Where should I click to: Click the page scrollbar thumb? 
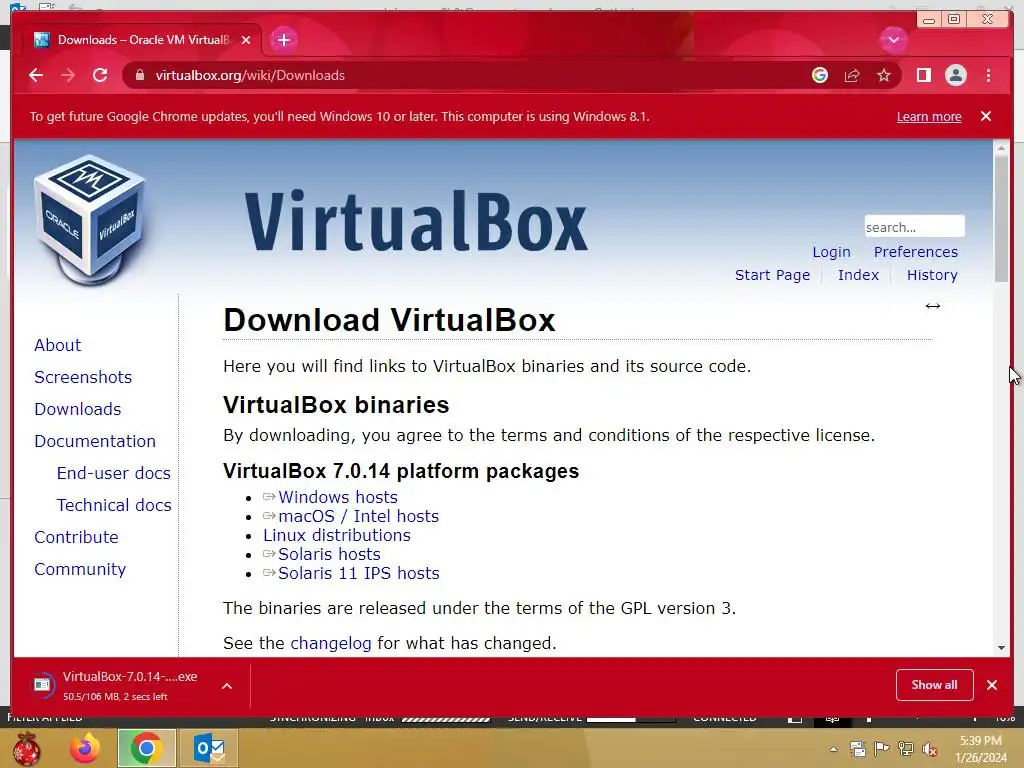[x=1001, y=219]
